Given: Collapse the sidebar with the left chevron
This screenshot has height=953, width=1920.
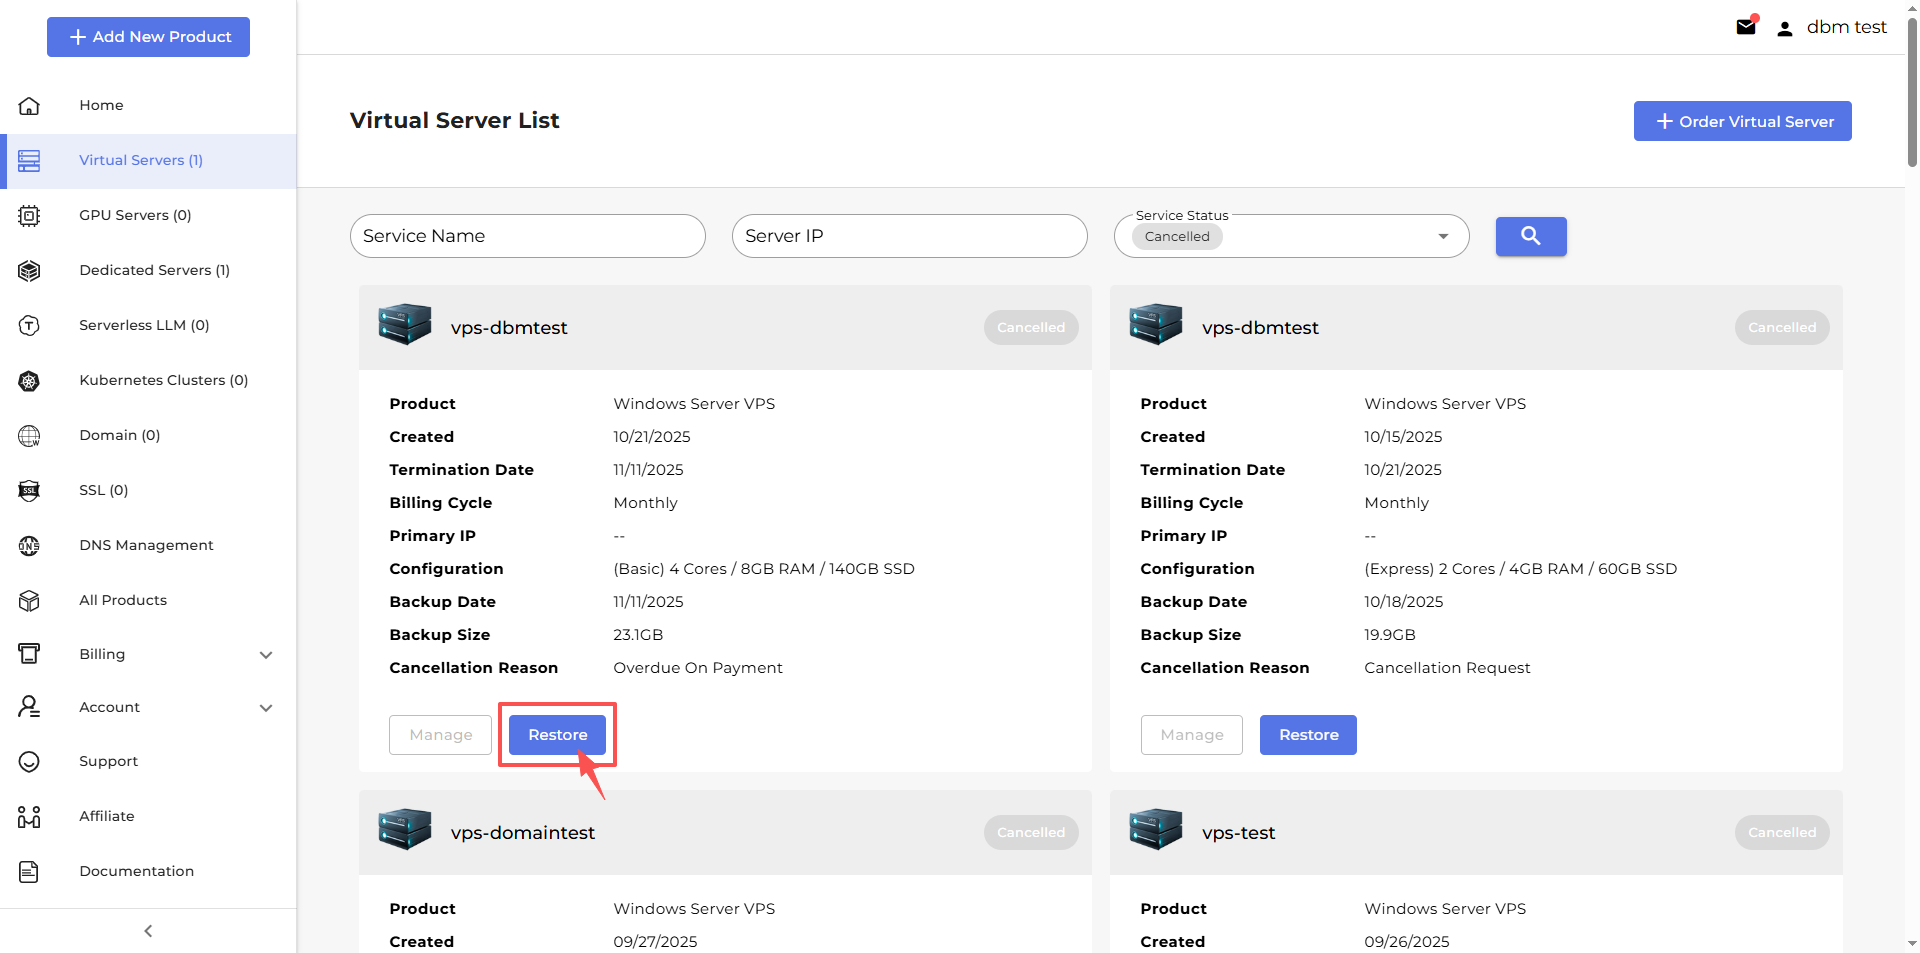Looking at the screenshot, I should click(148, 931).
